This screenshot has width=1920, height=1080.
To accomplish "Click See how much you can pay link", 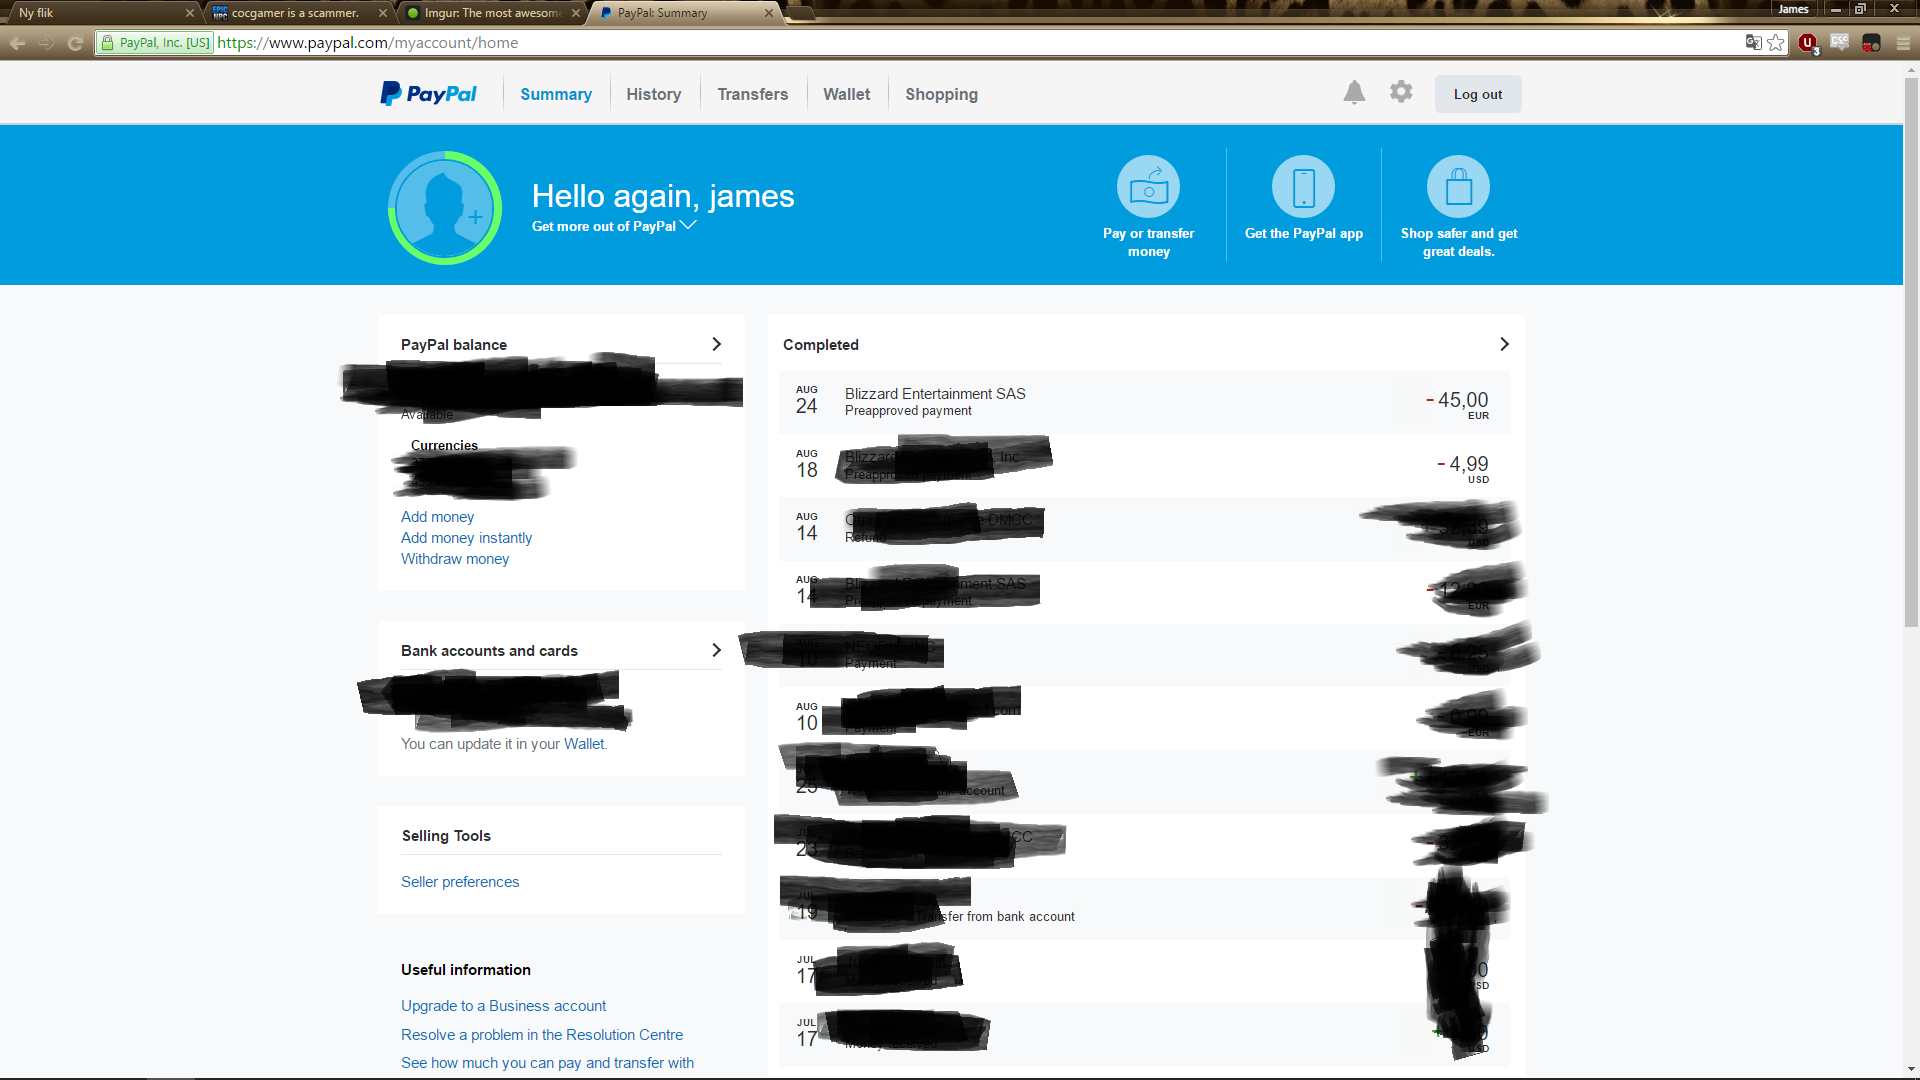I will [x=548, y=1063].
